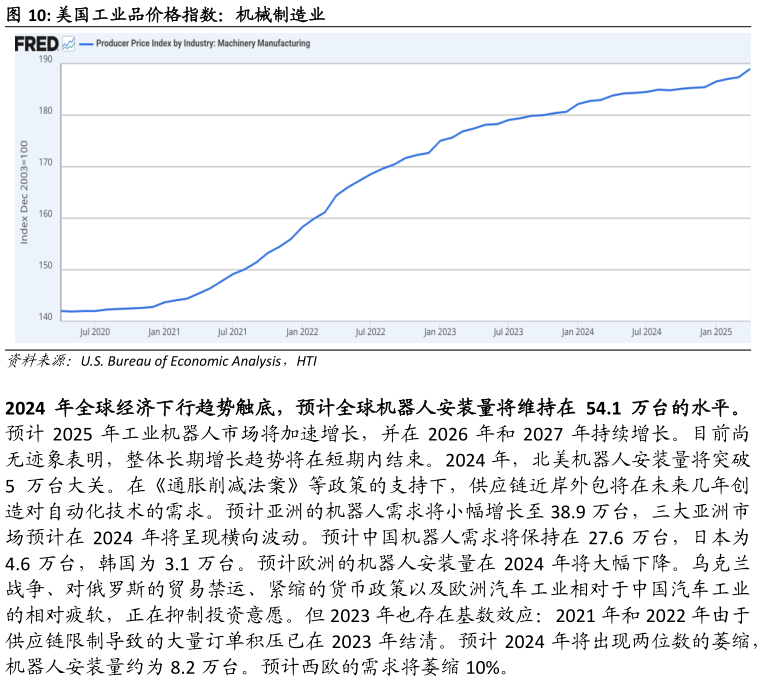Click the y-axis label '190'
Screen dimensions: 762x682
pyautogui.click(x=45, y=59)
